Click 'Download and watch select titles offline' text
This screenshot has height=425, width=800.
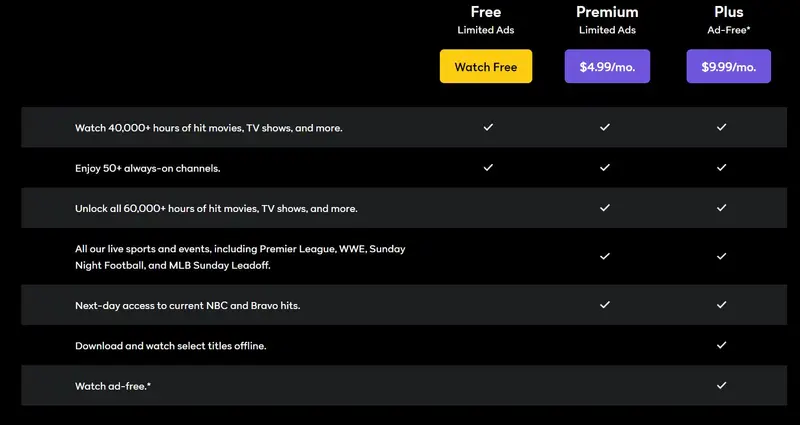click(170, 346)
